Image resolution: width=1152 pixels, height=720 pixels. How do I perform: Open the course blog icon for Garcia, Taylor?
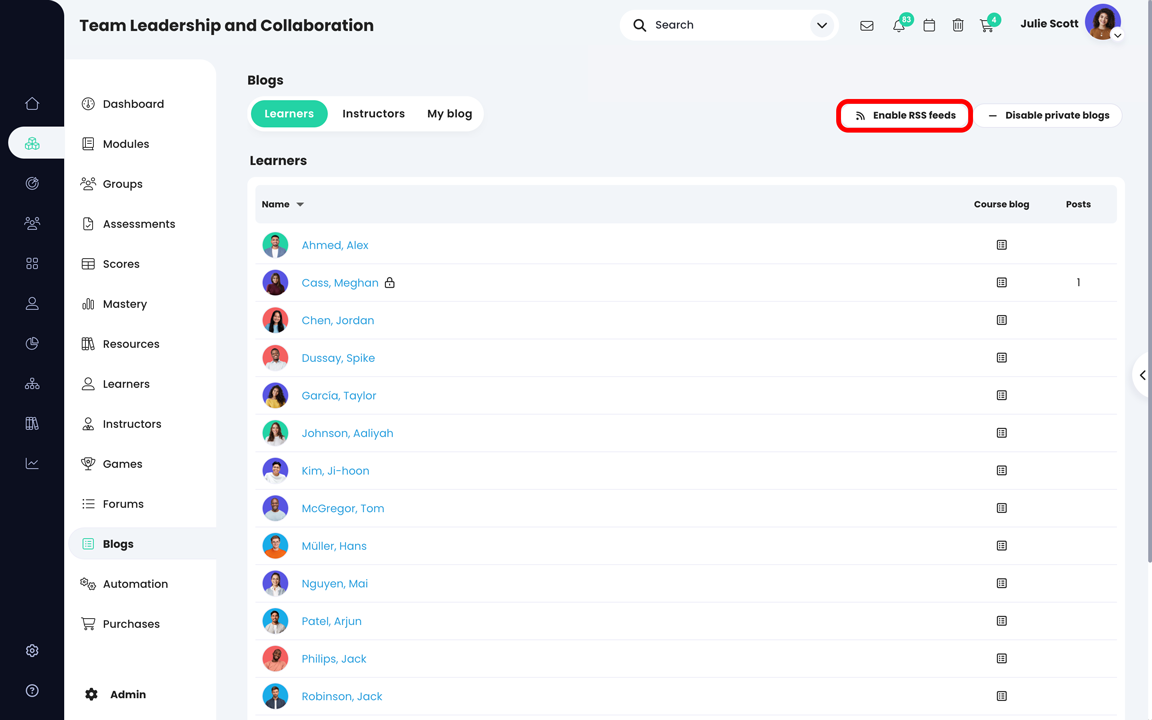coord(1001,395)
